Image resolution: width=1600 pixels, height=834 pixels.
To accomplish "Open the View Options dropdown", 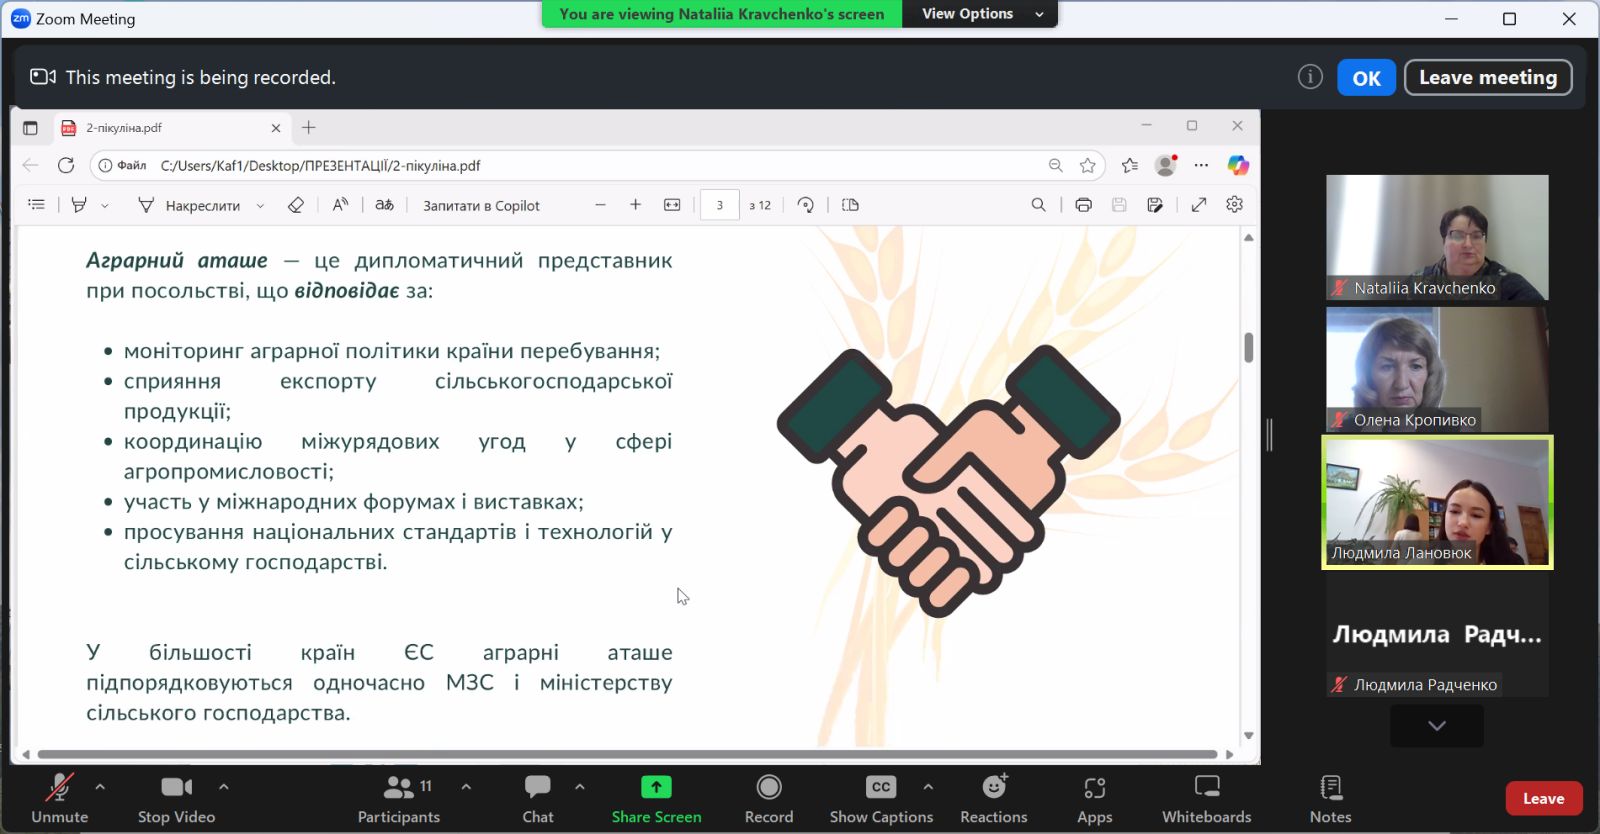I will click(x=980, y=14).
